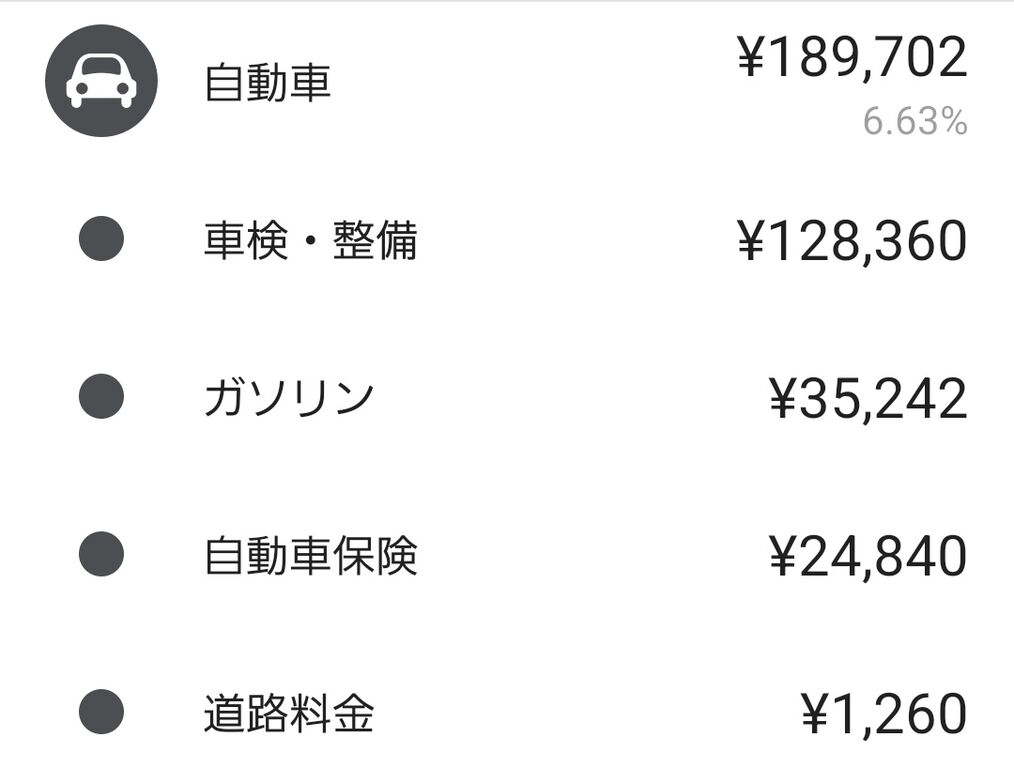Select the bullet beside 道路料金
This screenshot has width=1014, height=768.
point(102,712)
